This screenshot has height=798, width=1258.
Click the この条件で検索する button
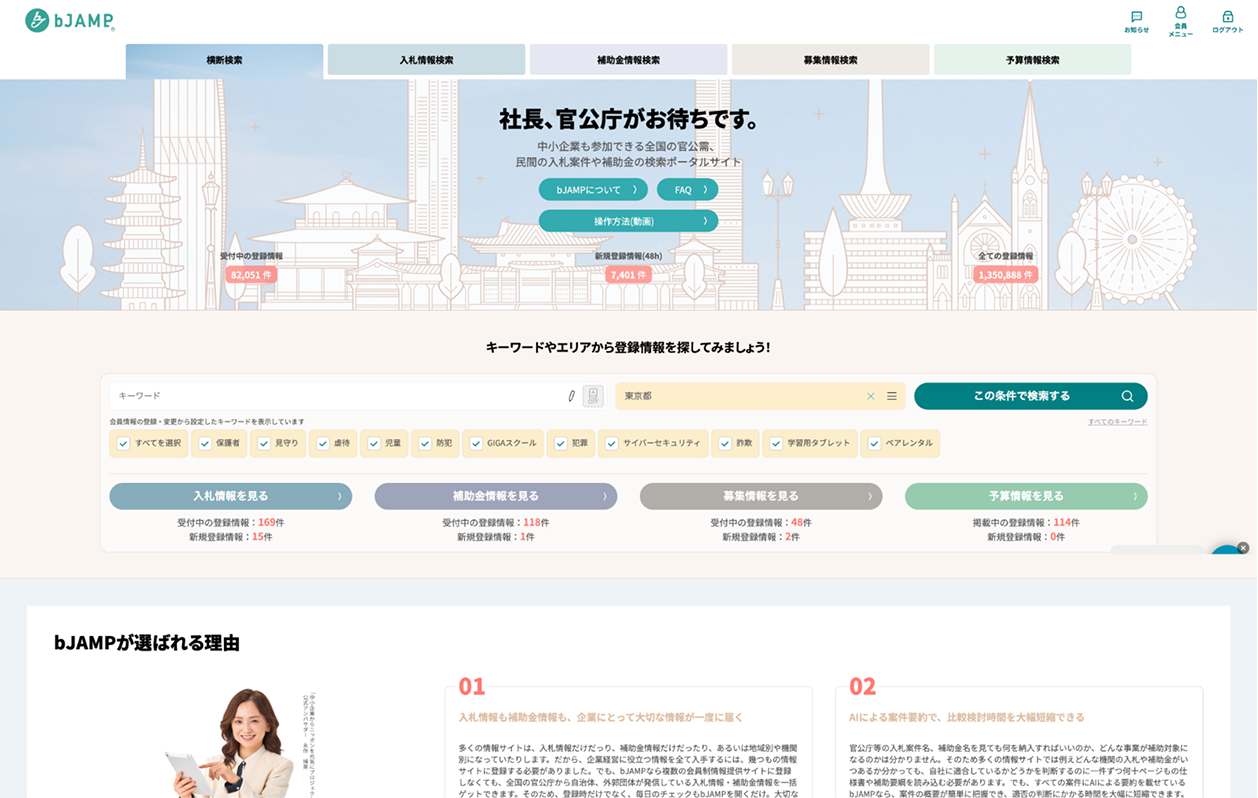(x=1031, y=396)
